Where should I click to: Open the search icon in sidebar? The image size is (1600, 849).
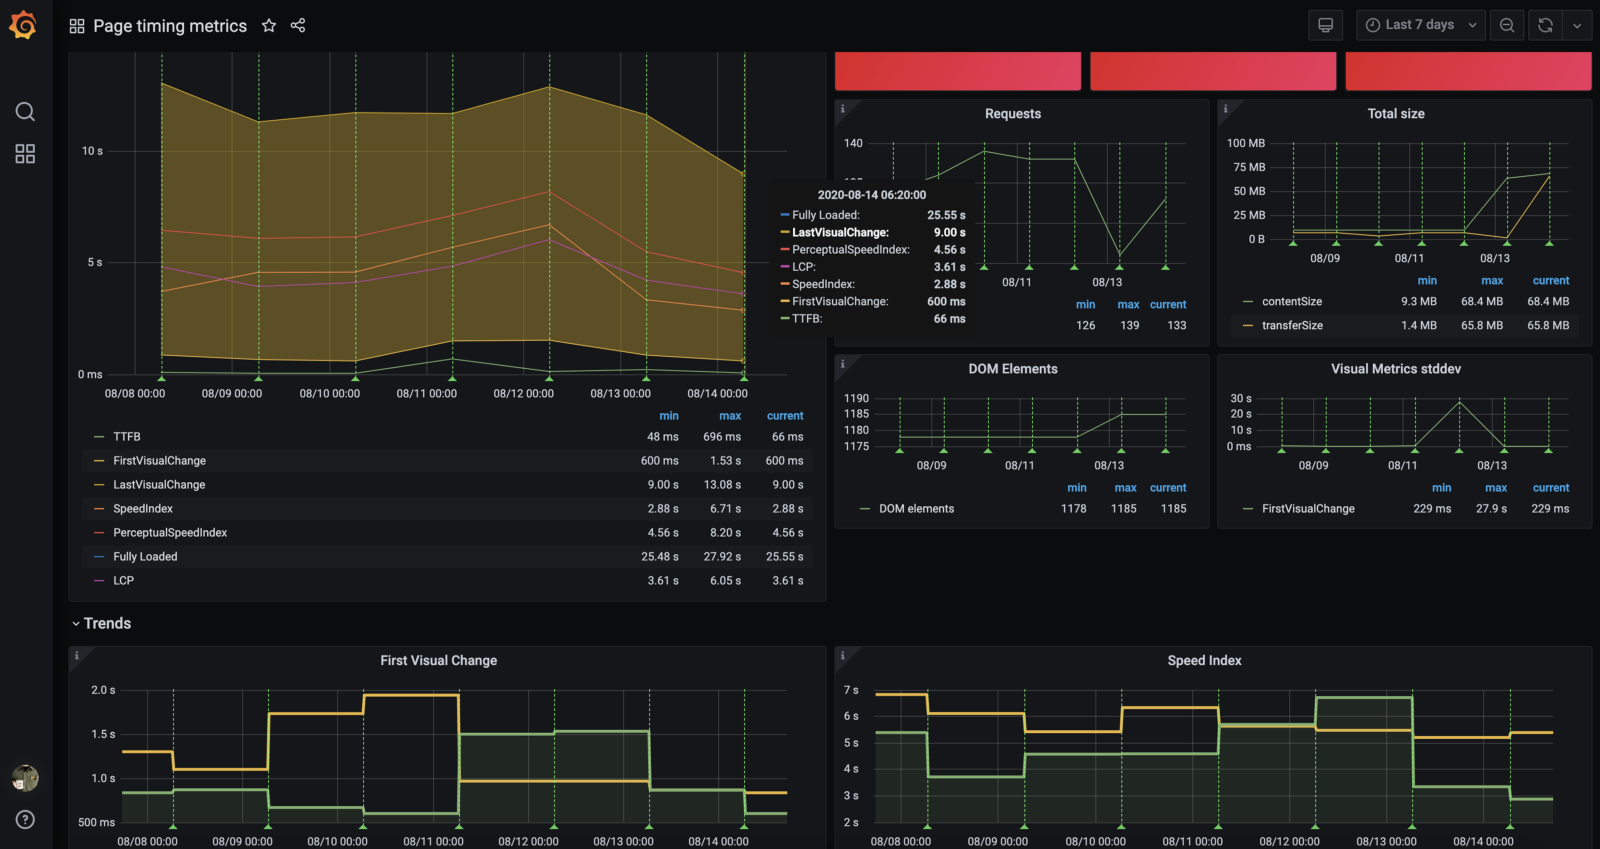pos(25,111)
